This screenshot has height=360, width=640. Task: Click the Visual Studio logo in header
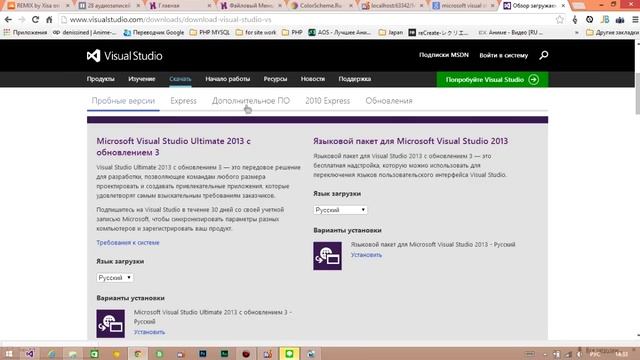coord(124,56)
